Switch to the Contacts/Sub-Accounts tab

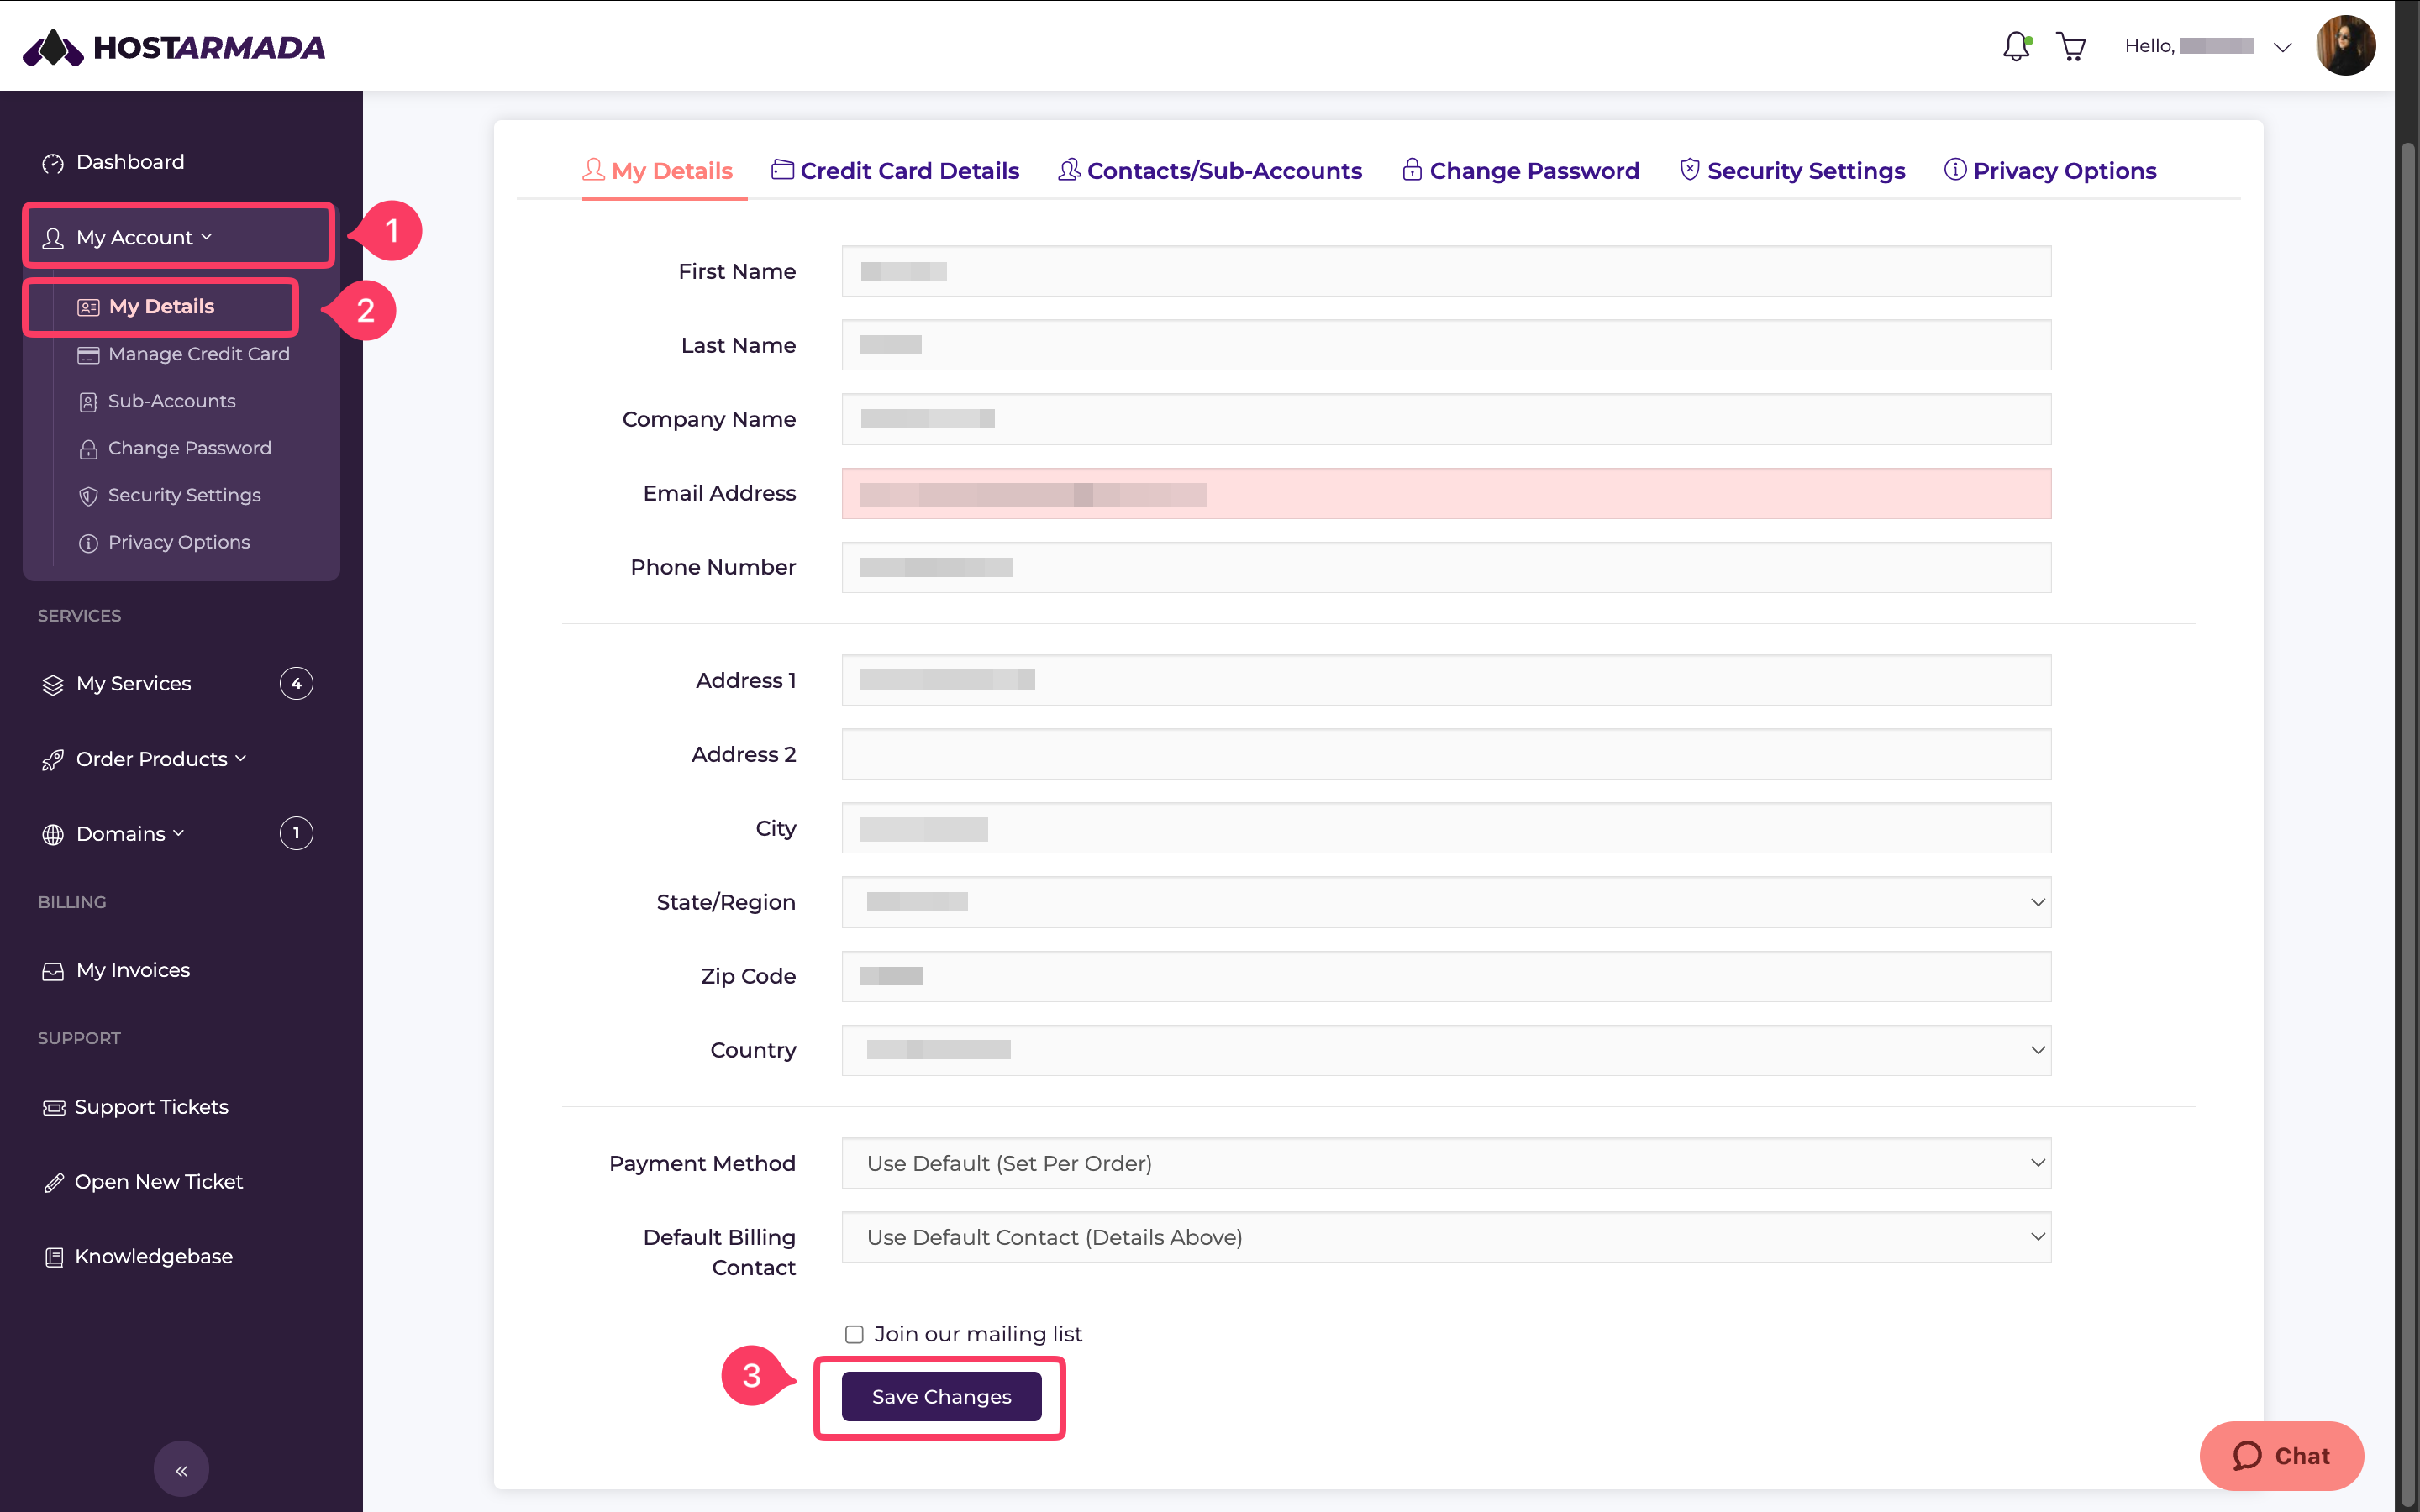(1210, 171)
